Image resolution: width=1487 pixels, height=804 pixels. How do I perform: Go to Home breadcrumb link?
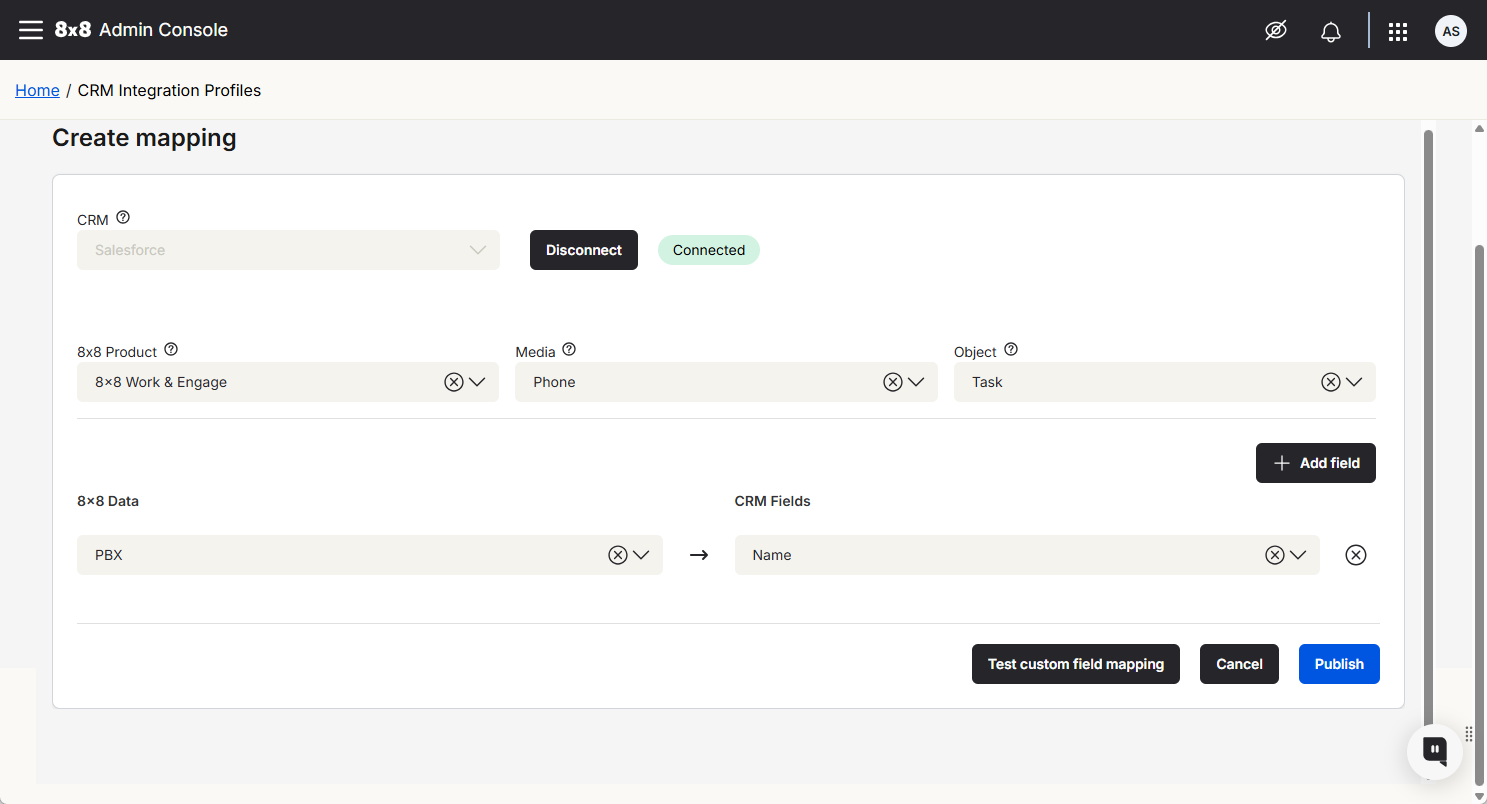coord(37,90)
